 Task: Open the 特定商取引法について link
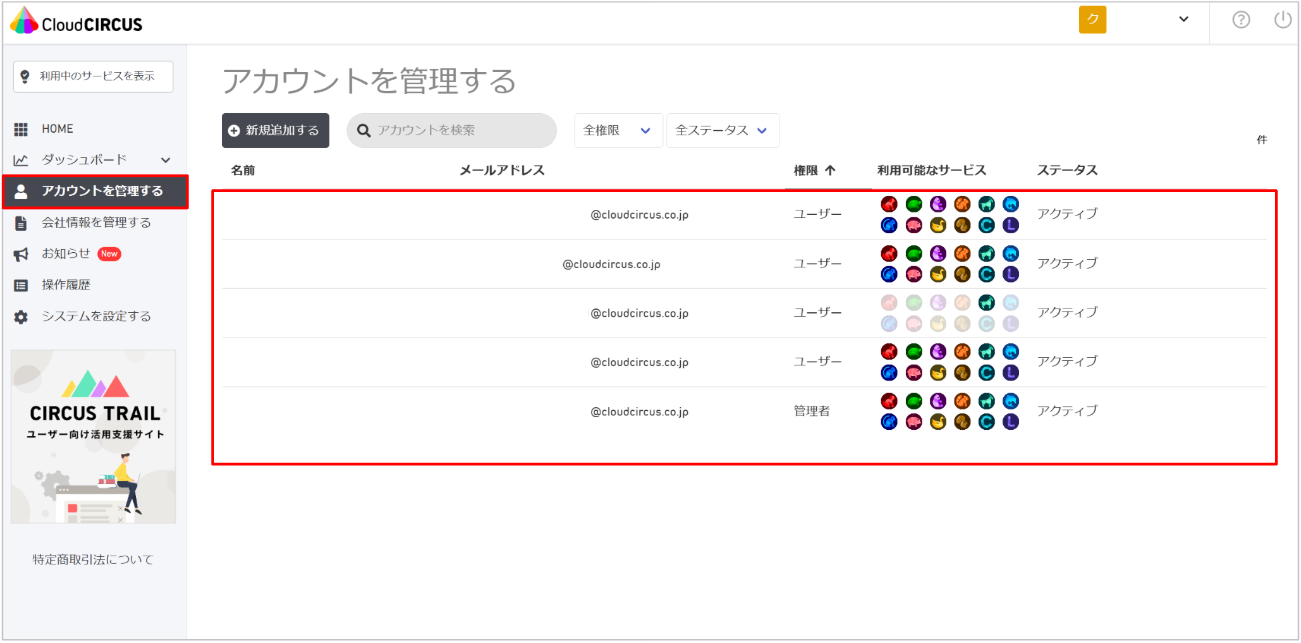click(x=93, y=560)
